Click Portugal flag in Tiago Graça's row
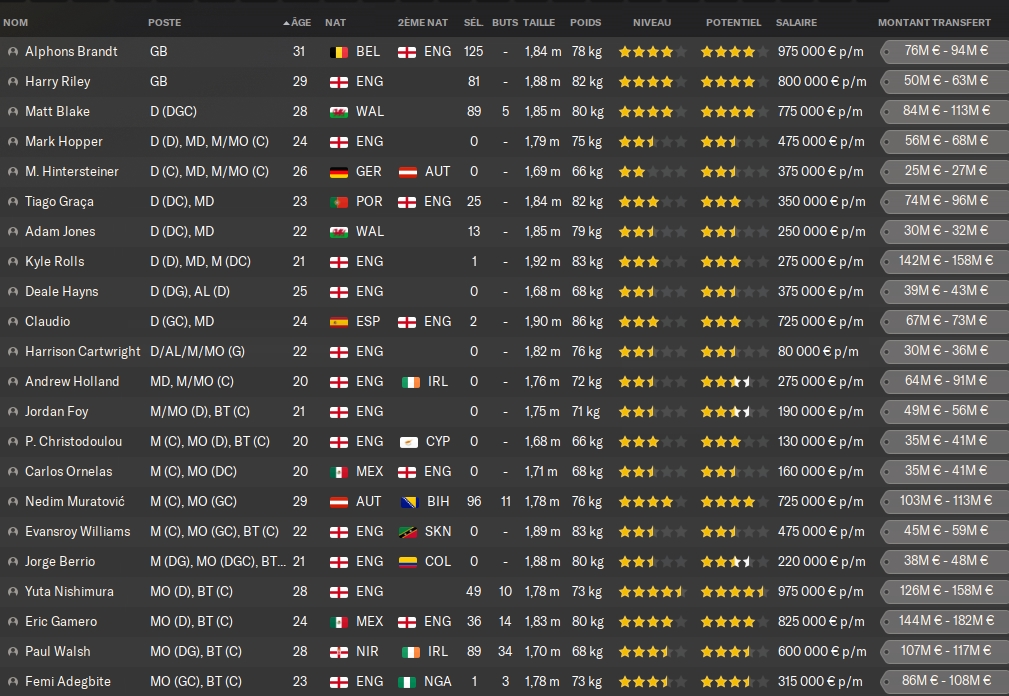This screenshot has width=1009, height=696. coord(338,202)
